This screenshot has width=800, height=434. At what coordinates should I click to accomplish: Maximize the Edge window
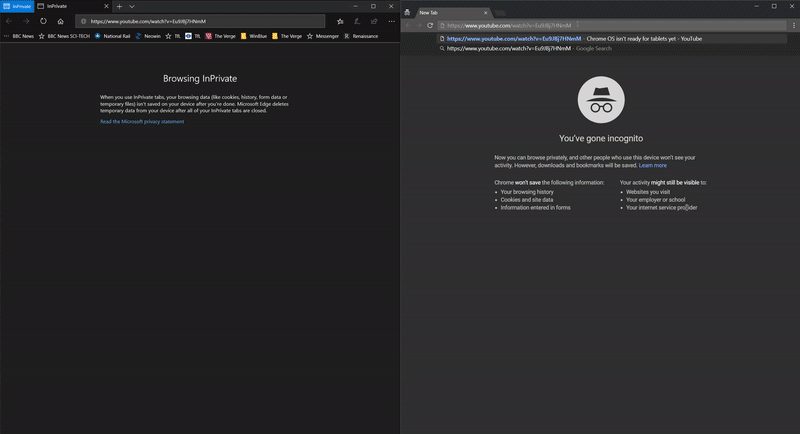click(x=373, y=6)
